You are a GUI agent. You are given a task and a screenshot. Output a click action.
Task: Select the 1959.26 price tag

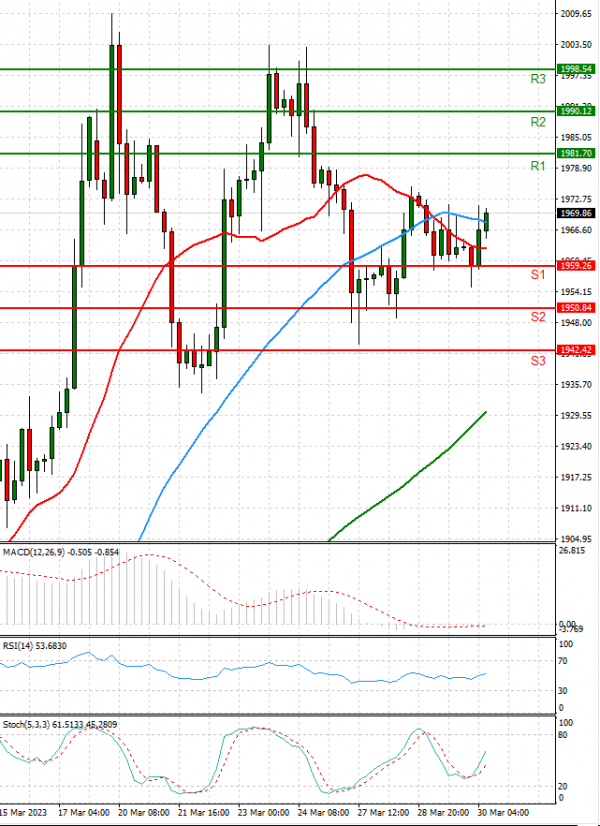[576, 266]
